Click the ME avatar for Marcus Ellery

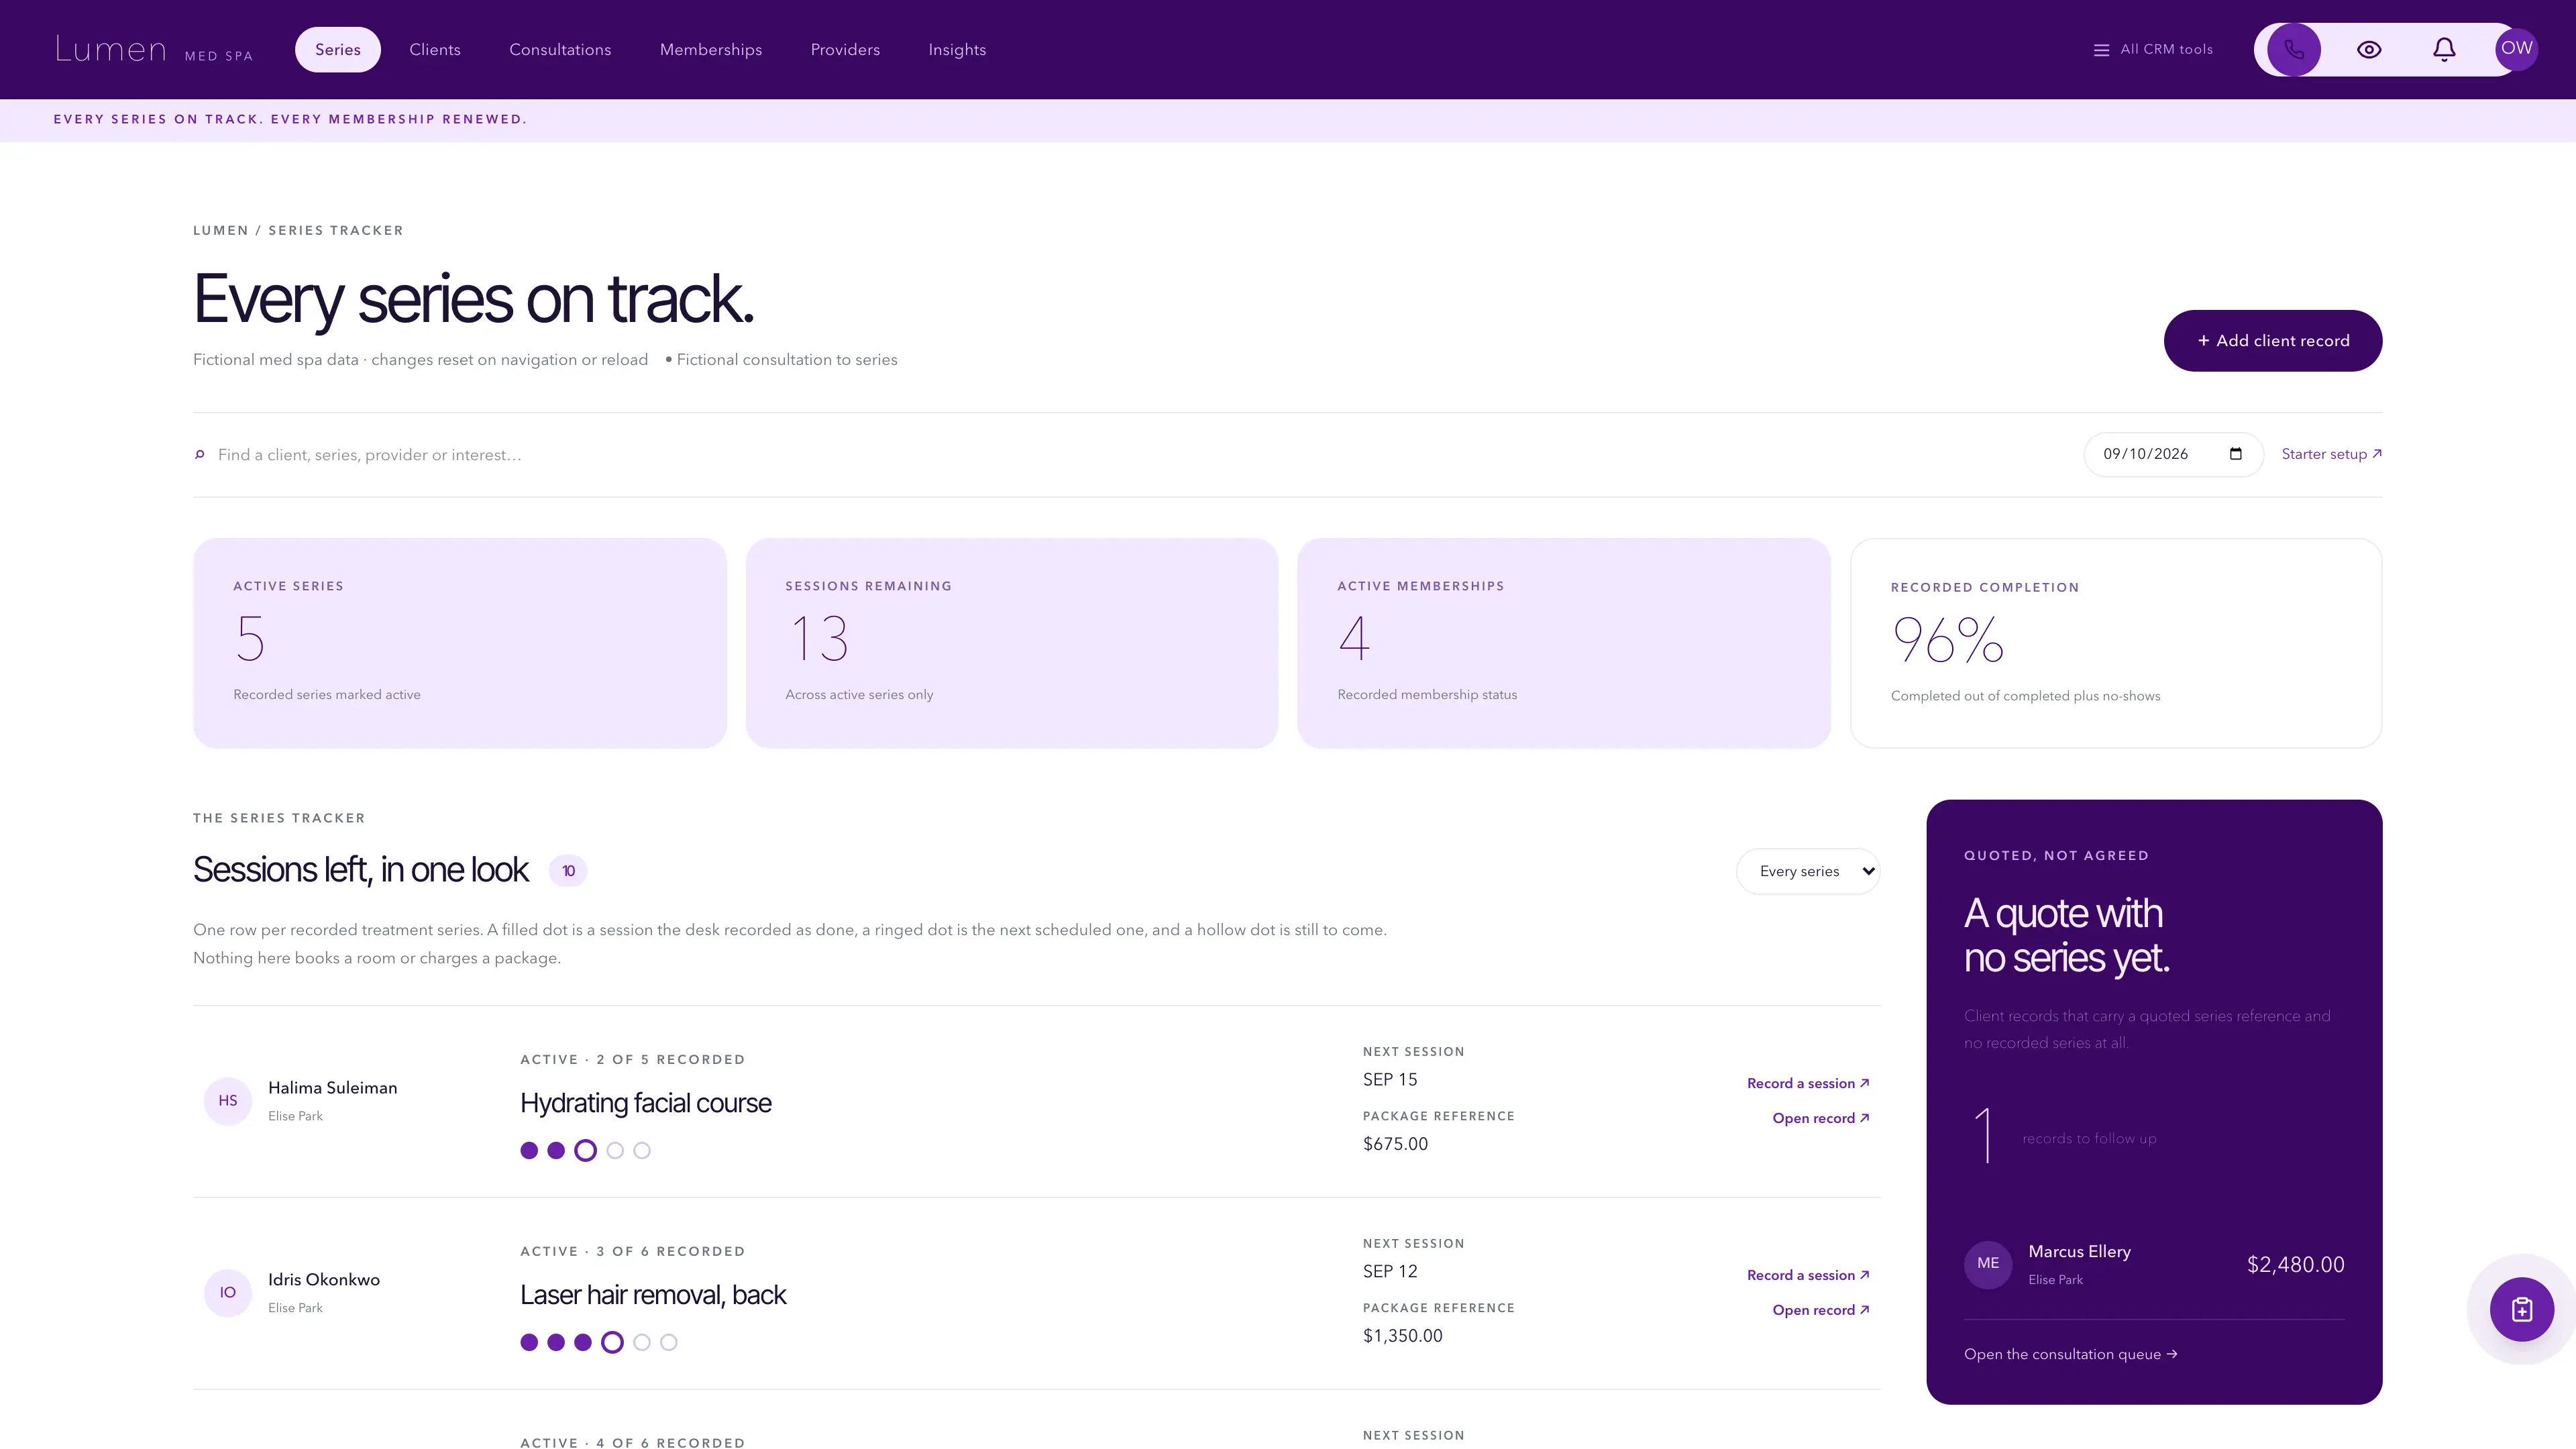coord(1988,1264)
